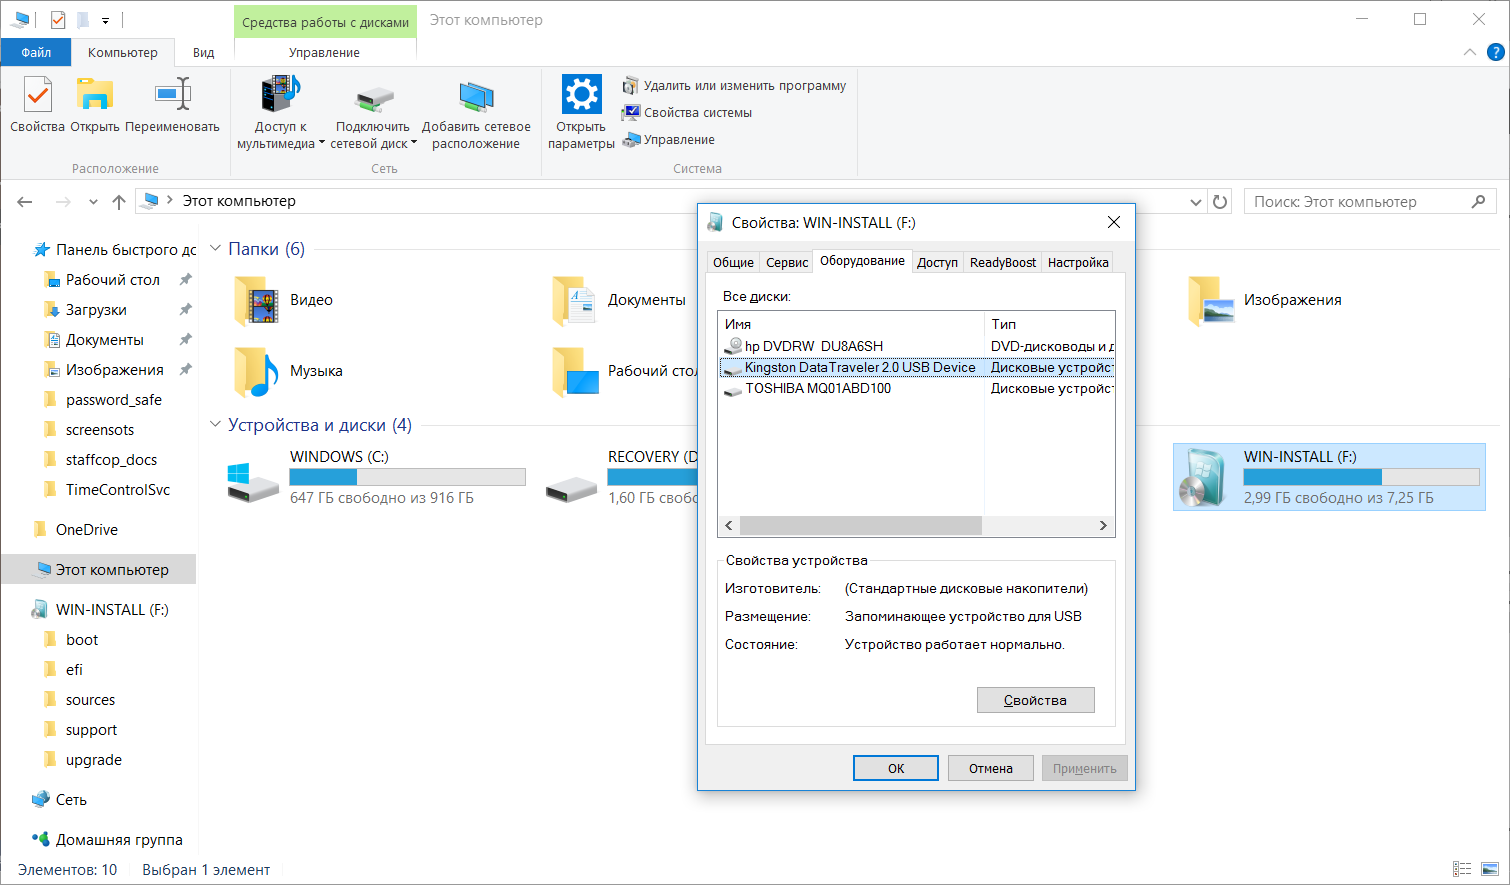
Task: Collapse the Устройства и диски group
Action: [x=215, y=425]
